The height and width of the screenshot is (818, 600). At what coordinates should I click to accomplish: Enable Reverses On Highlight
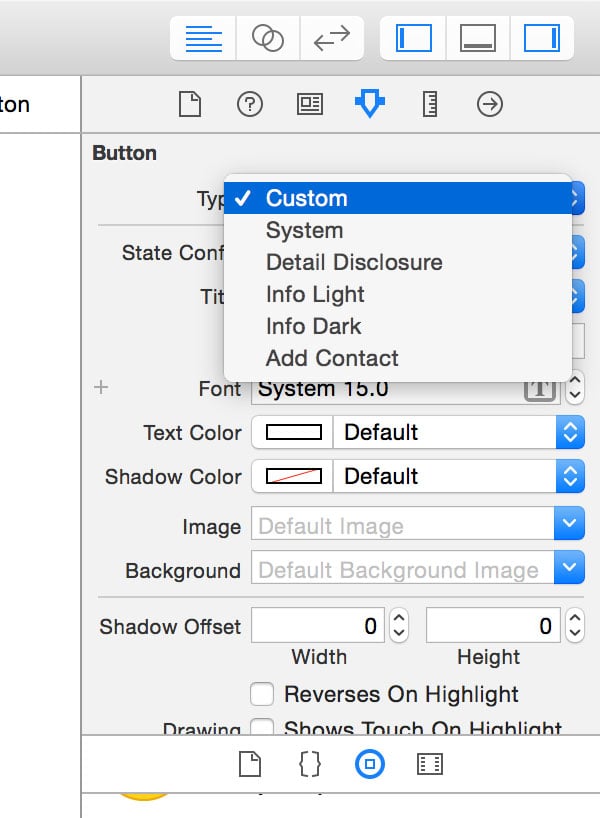pyautogui.click(x=262, y=694)
